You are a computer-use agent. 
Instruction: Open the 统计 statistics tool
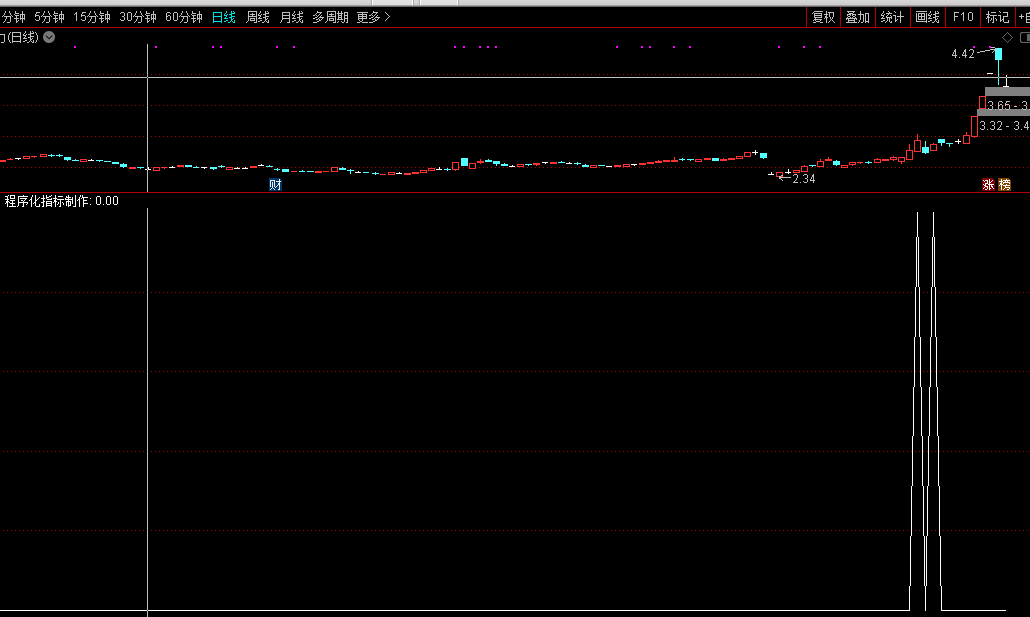coord(892,17)
